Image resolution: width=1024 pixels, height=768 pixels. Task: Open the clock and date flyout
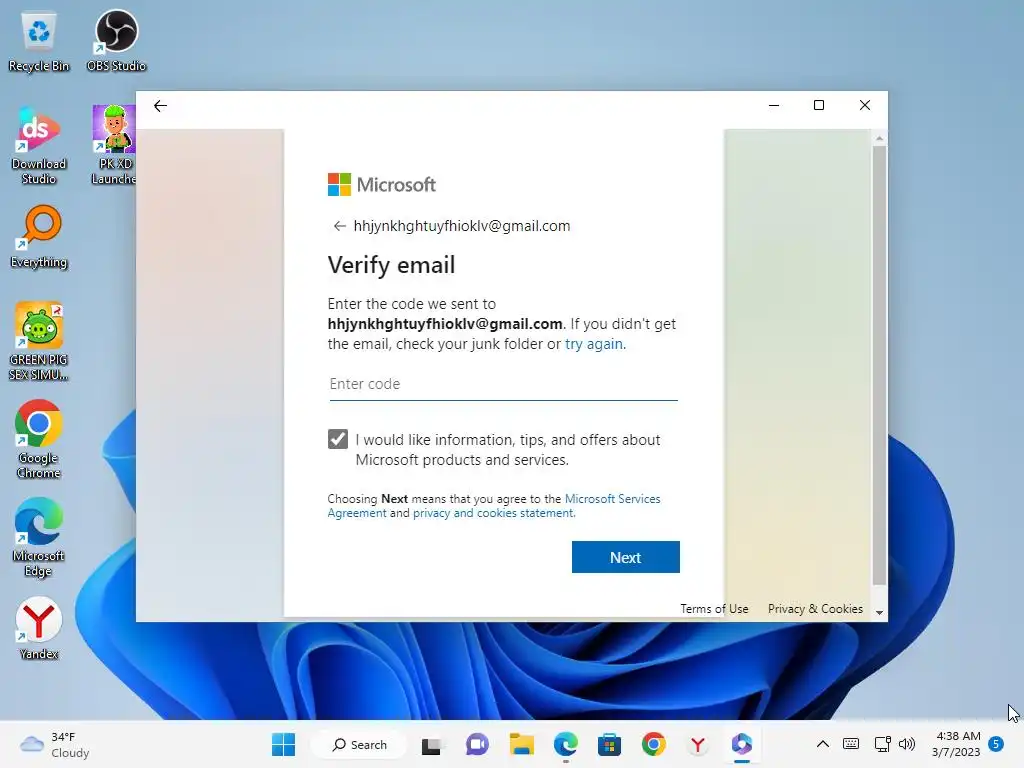957,744
